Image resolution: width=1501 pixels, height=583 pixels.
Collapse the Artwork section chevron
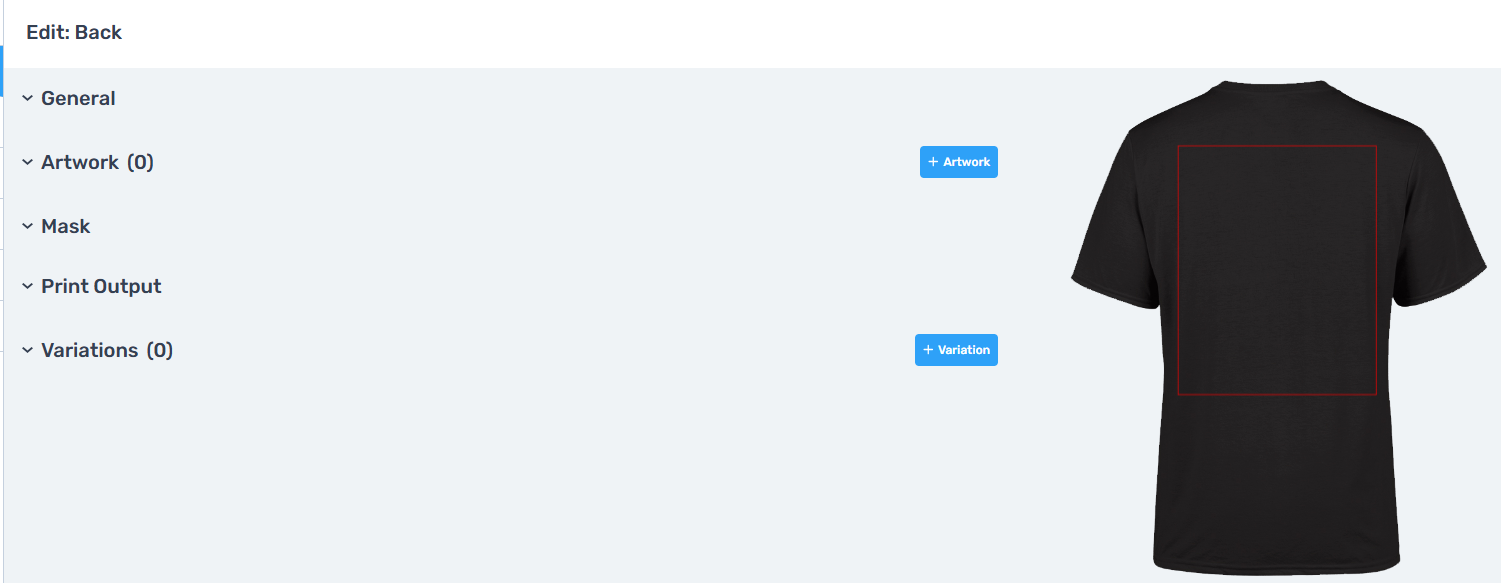tap(28, 162)
